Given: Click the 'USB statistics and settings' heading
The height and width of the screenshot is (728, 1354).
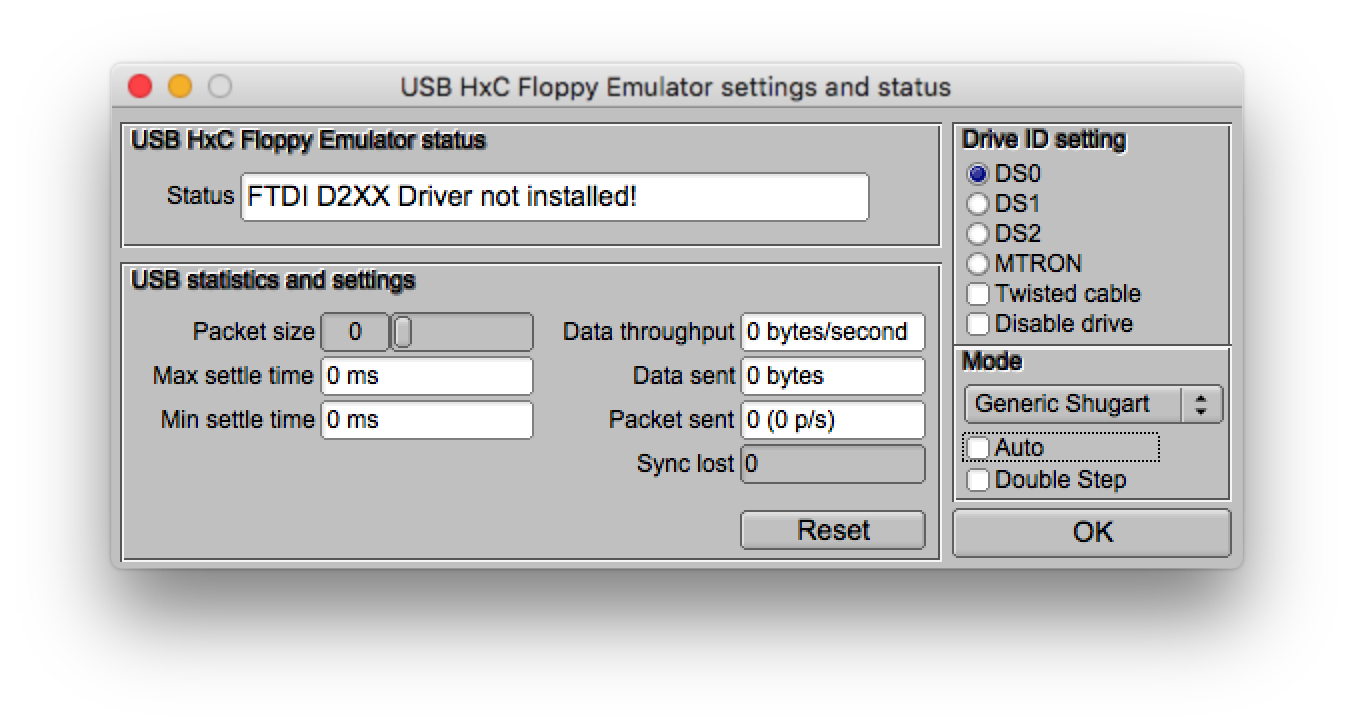Looking at the screenshot, I should point(273,280).
